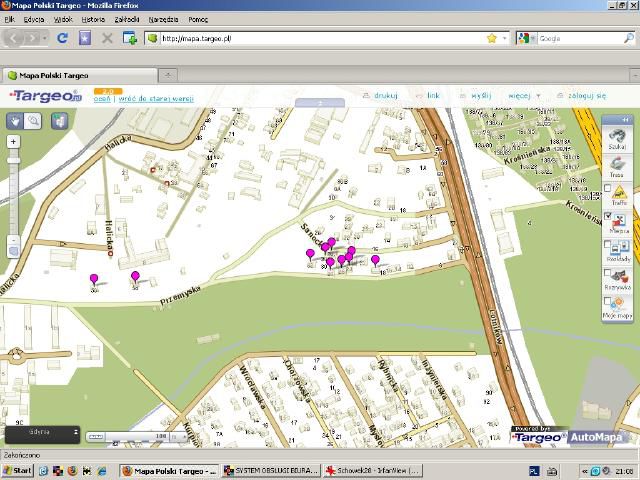Open the Trasa route planner

pyautogui.click(x=617, y=165)
